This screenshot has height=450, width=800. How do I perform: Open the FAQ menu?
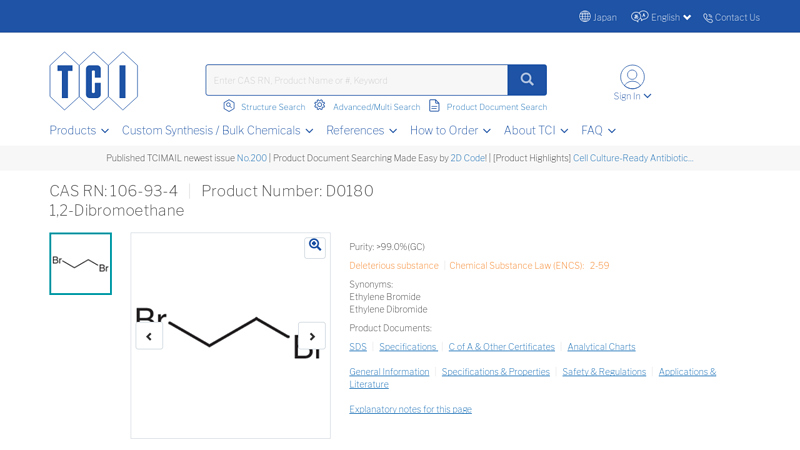point(598,131)
